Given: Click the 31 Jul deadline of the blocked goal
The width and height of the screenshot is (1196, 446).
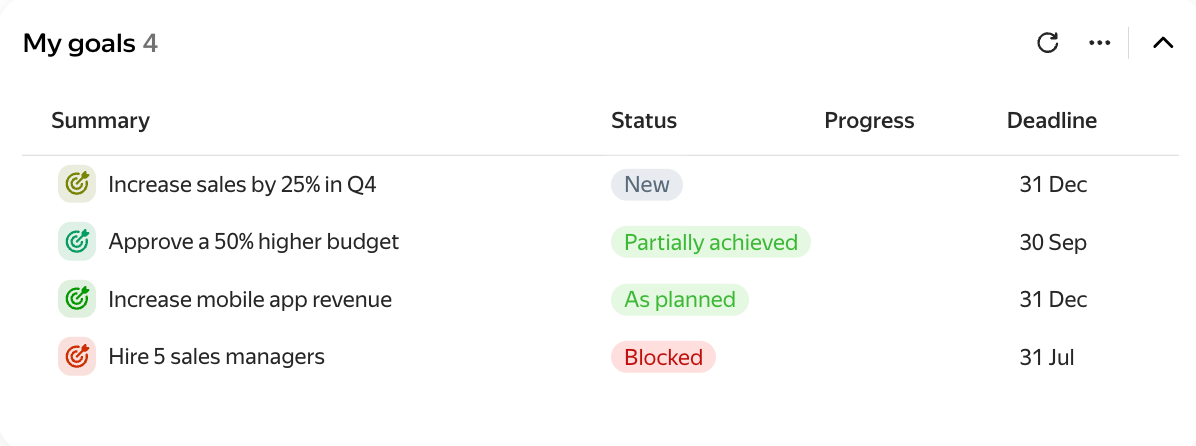Looking at the screenshot, I should [x=1047, y=357].
